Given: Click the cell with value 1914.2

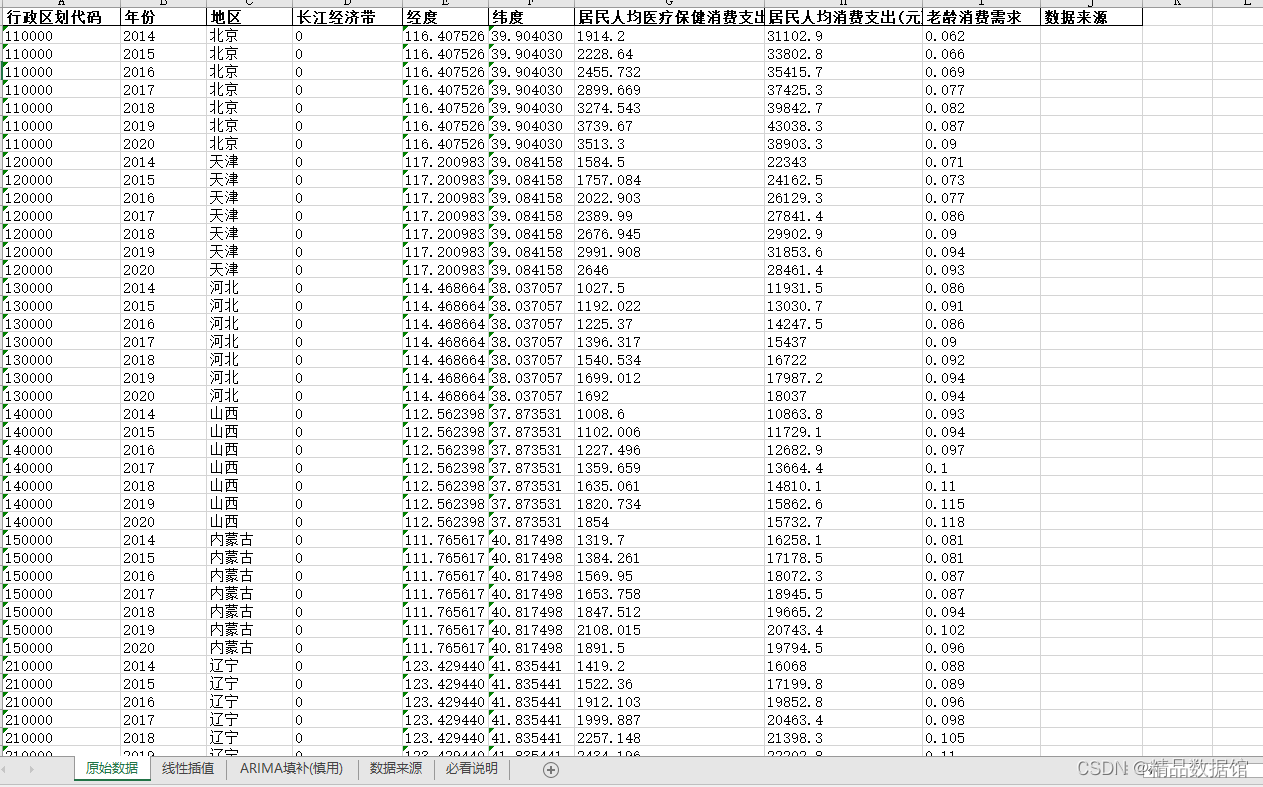Looking at the screenshot, I should pyautogui.click(x=669, y=36).
